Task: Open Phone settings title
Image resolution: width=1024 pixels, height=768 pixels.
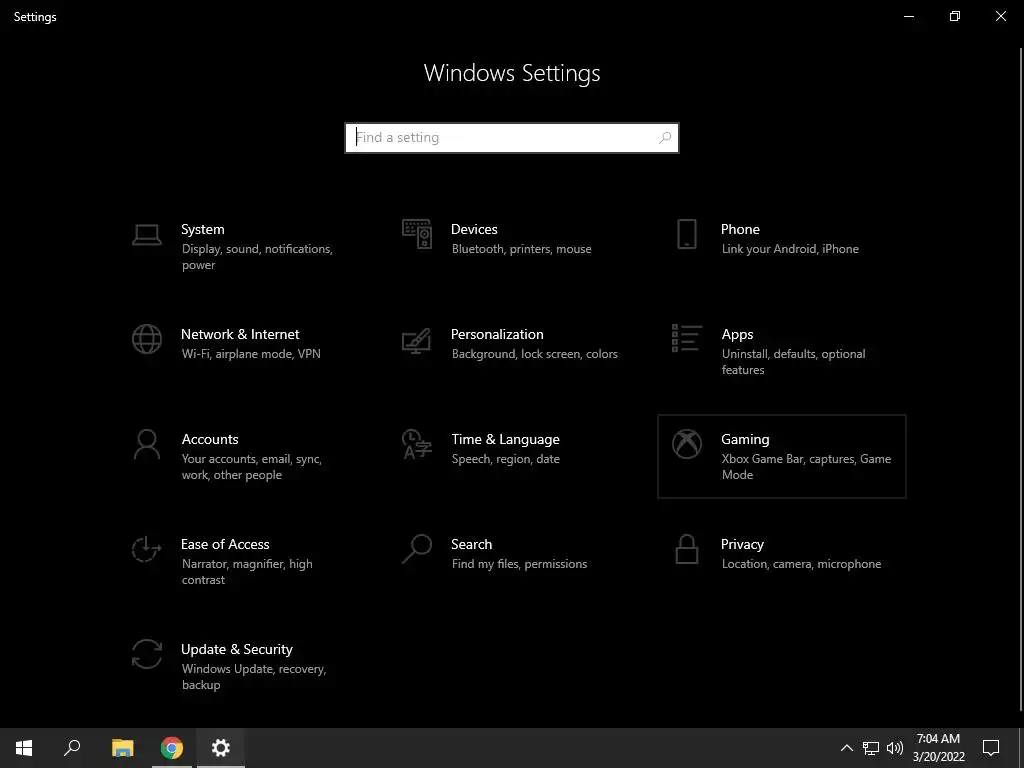Action: point(740,229)
